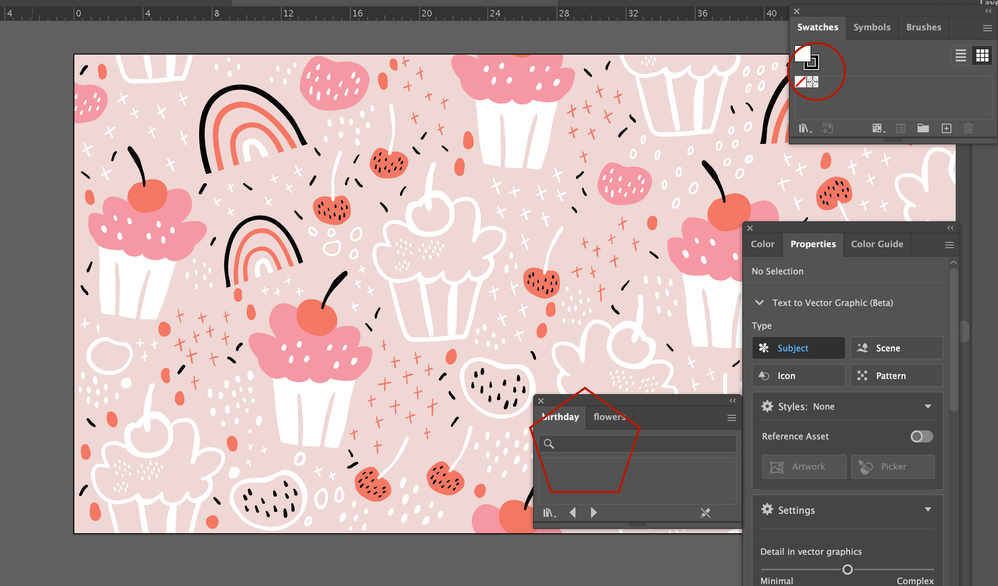Click the birthday library search field
The width and height of the screenshot is (998, 586).
point(640,444)
